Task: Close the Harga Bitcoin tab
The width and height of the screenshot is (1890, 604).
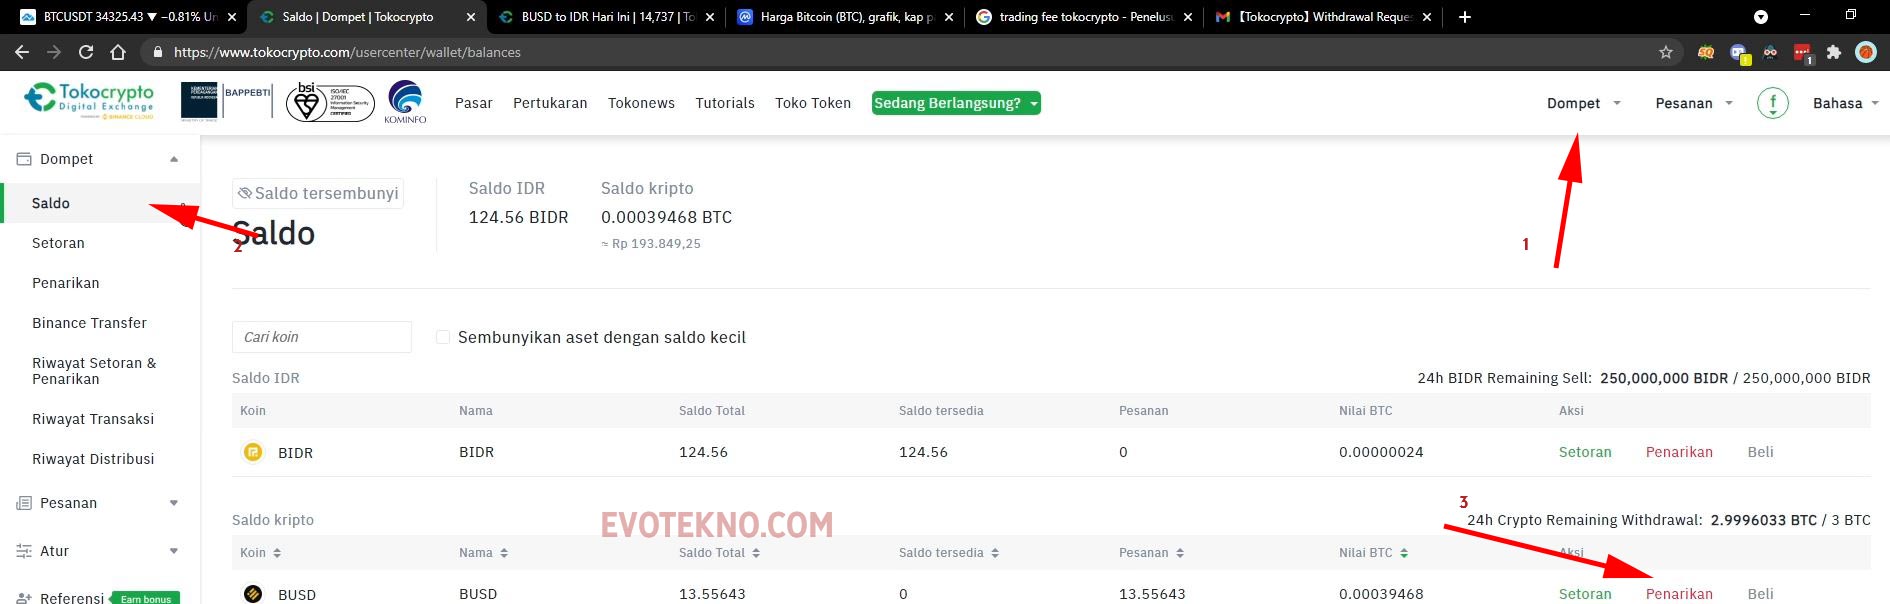Action: 949,17
